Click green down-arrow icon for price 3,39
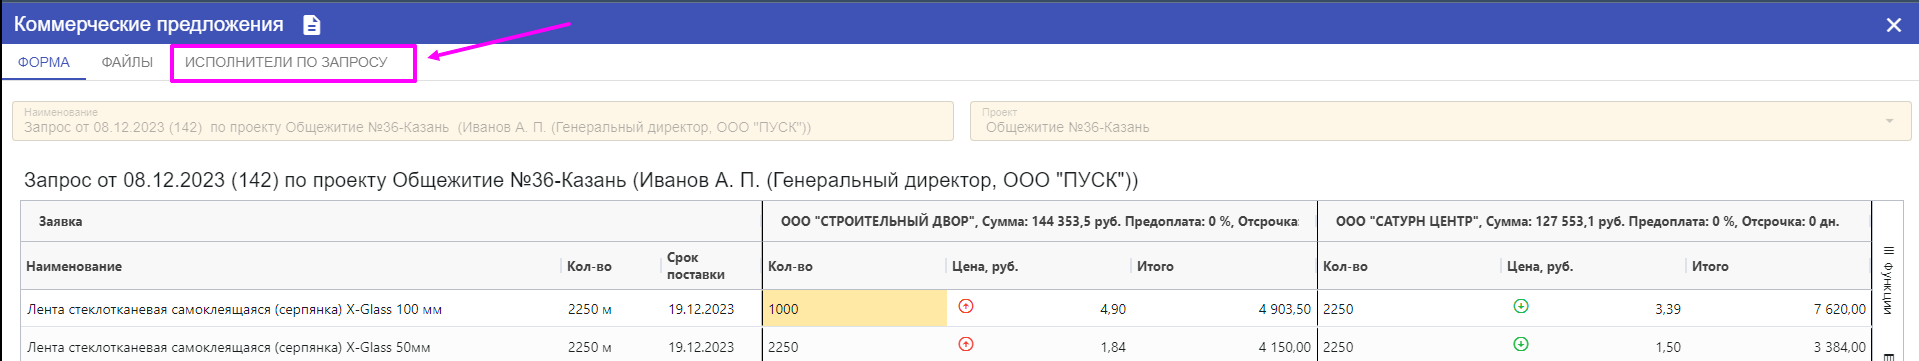 (x=1521, y=306)
